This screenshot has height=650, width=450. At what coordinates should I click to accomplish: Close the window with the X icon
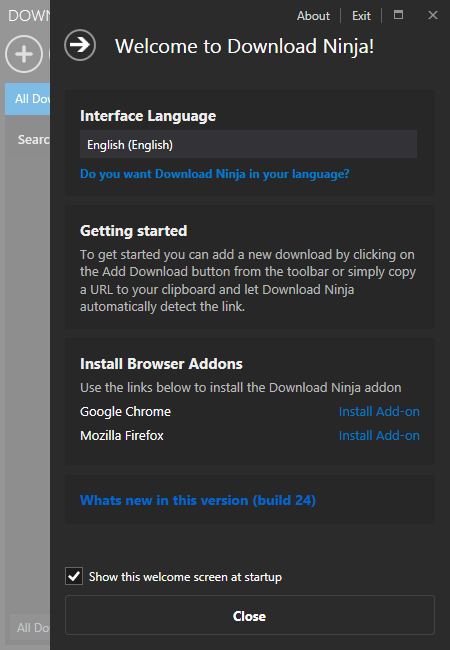[x=433, y=15]
